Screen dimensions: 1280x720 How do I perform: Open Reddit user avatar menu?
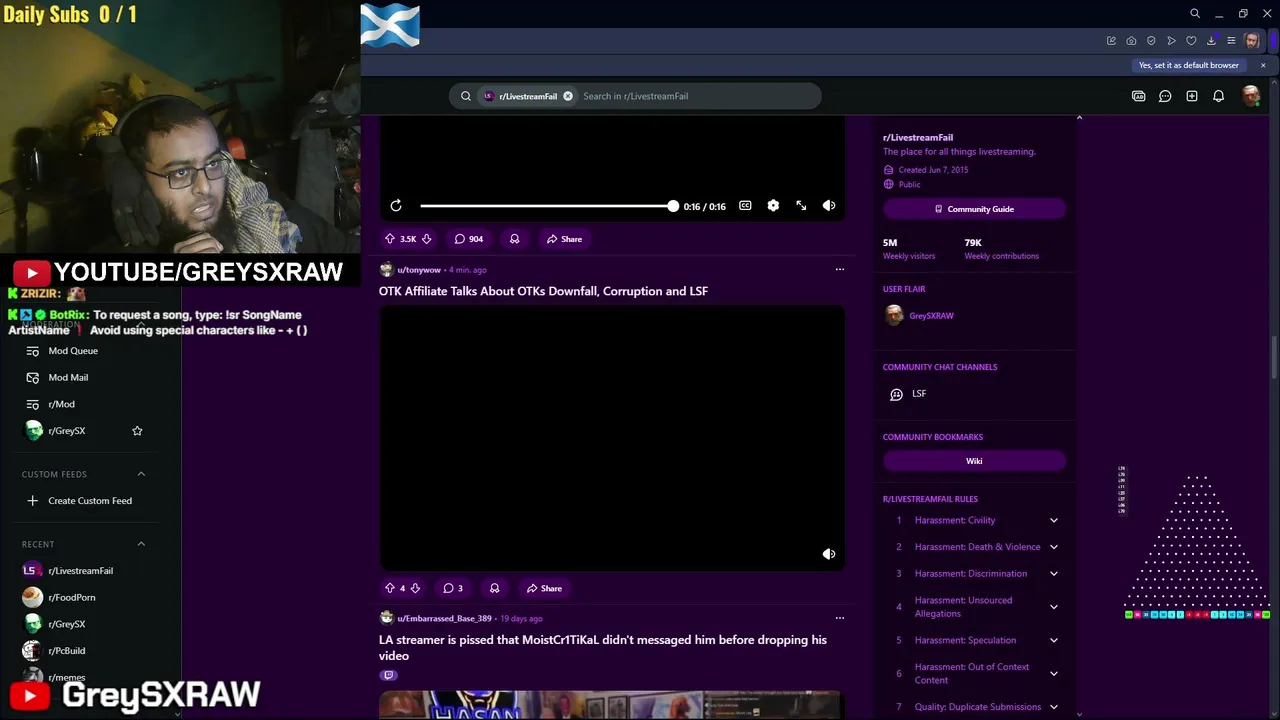pyautogui.click(x=1251, y=96)
